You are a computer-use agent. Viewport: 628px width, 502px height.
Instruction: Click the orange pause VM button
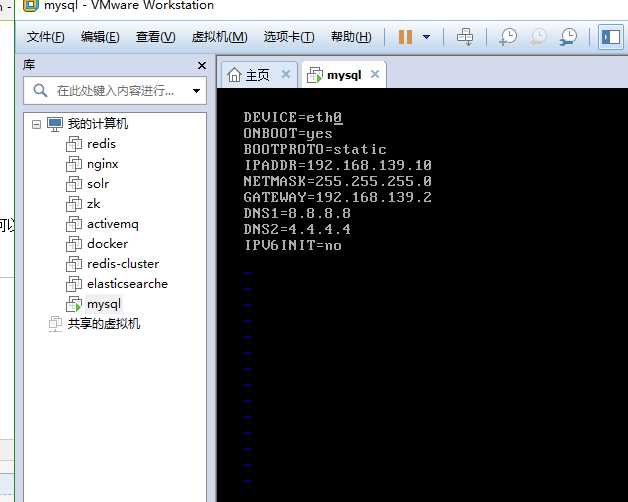405,37
